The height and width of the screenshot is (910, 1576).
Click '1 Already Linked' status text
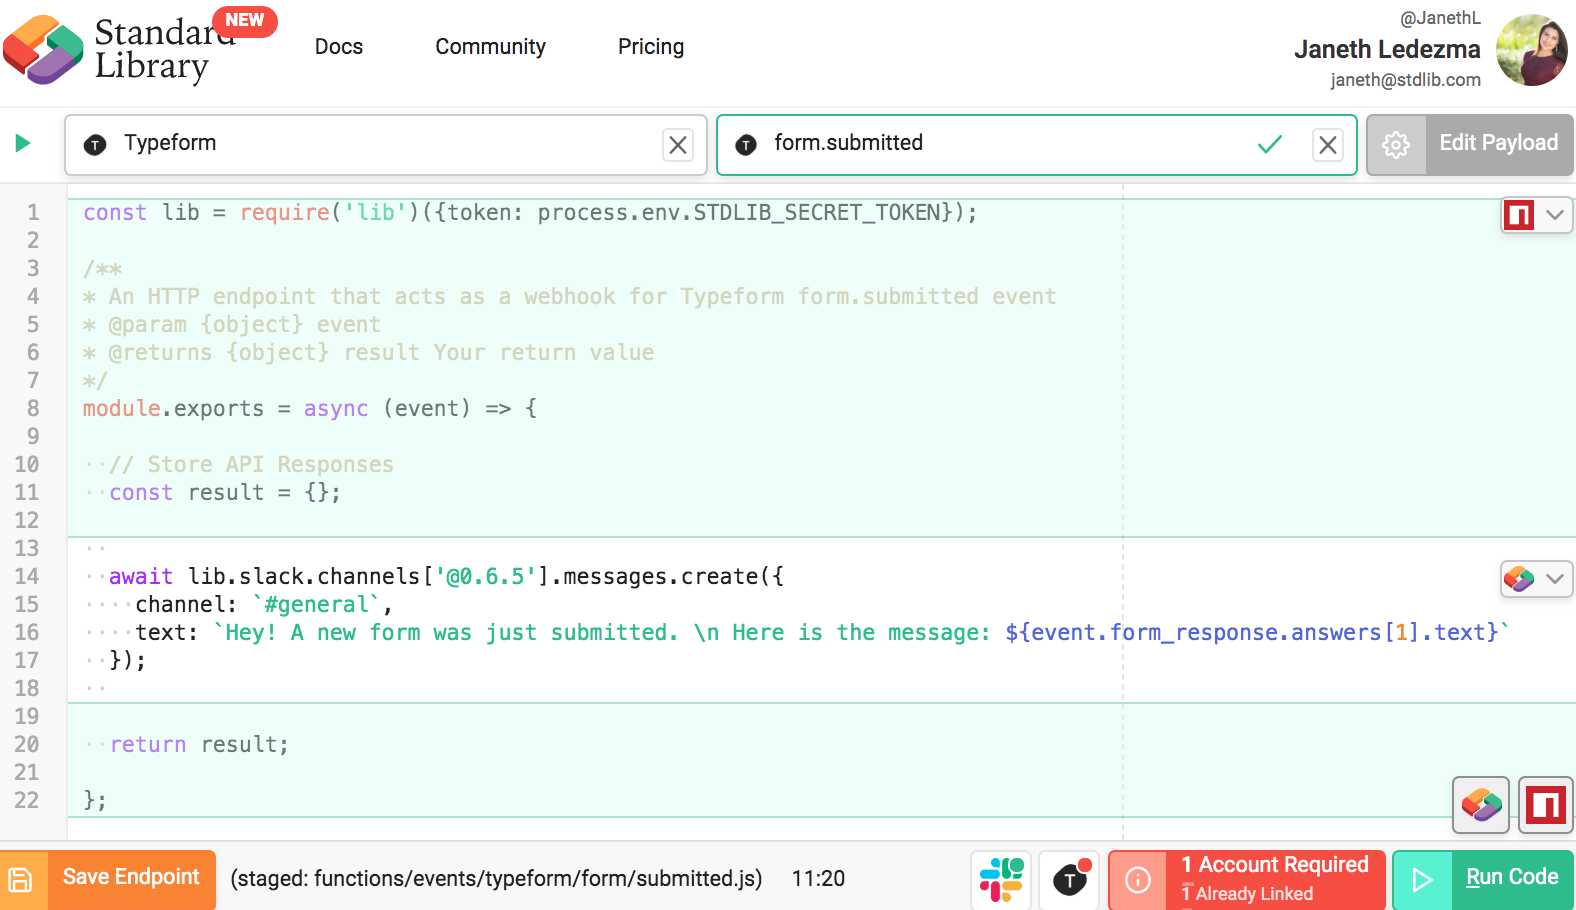pyautogui.click(x=1247, y=893)
